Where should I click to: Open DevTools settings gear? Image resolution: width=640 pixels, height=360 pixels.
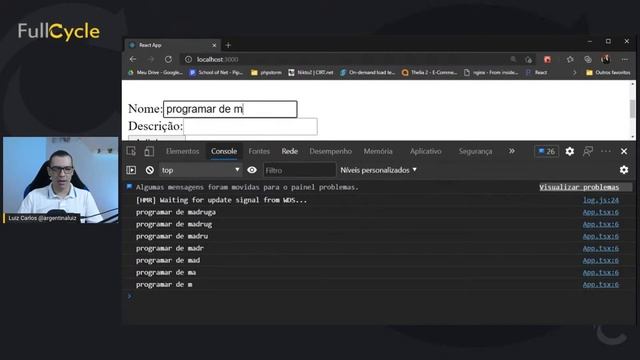pos(570,151)
